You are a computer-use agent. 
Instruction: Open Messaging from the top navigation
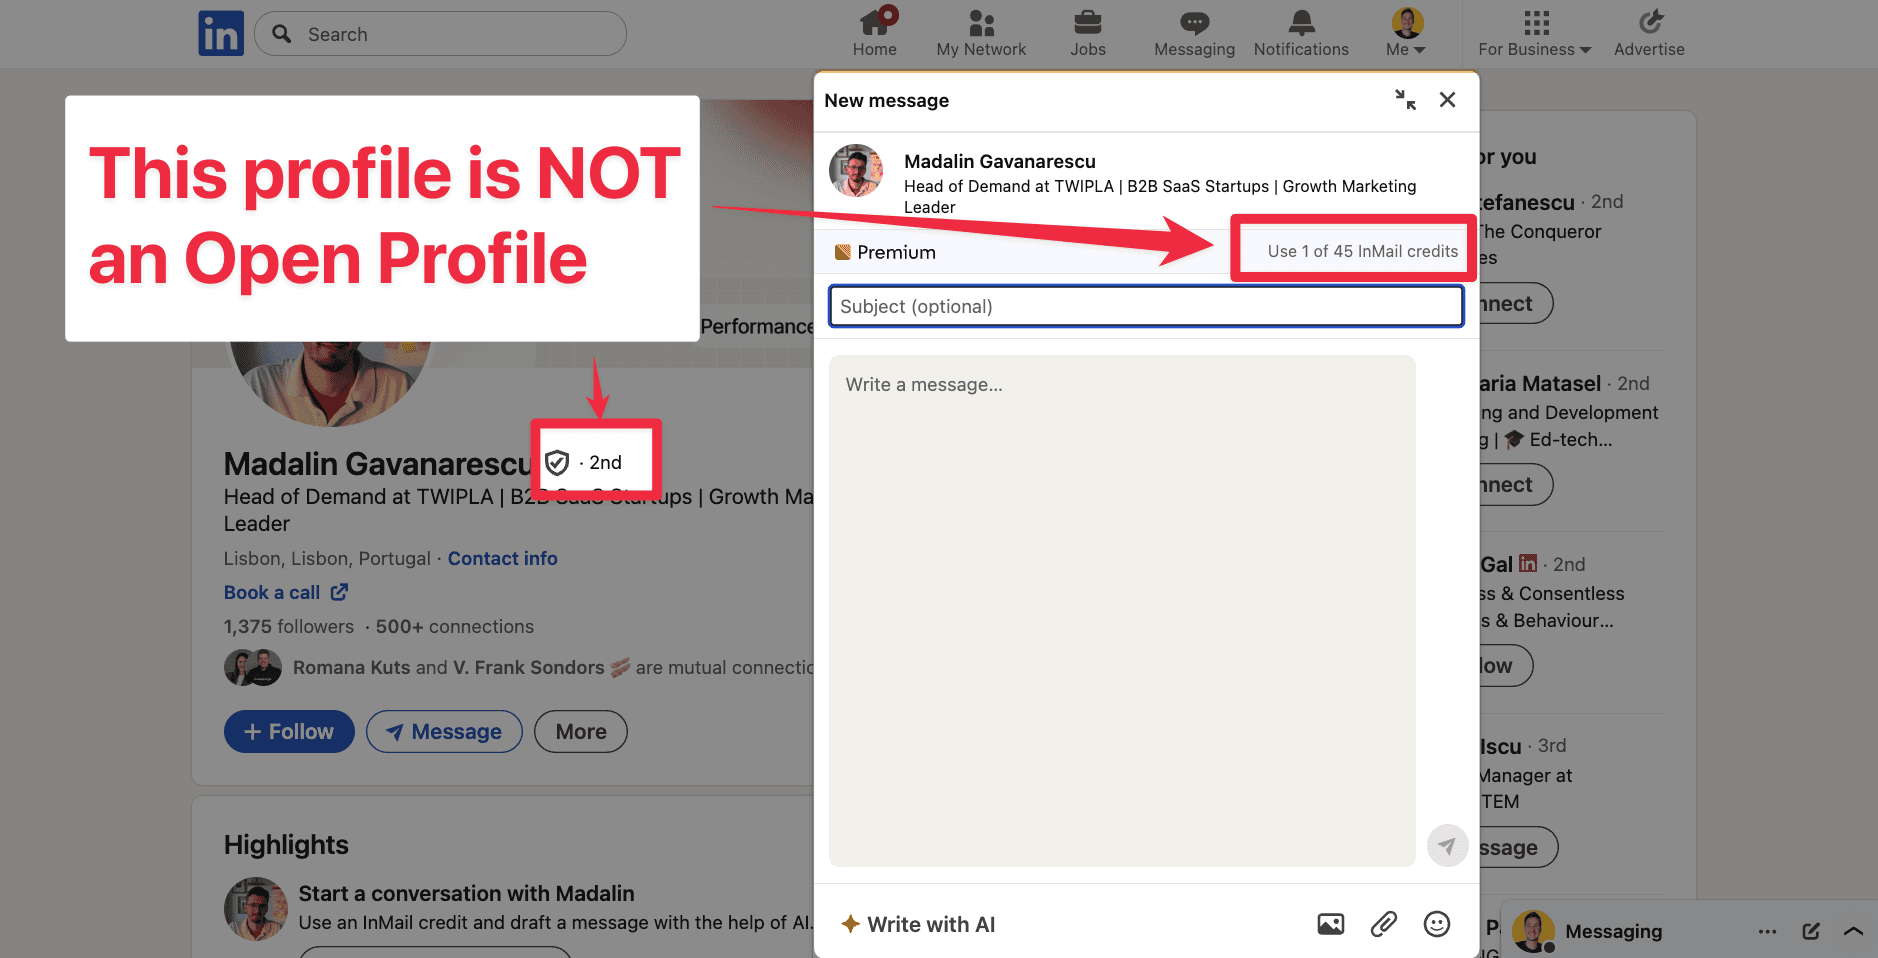(x=1194, y=34)
